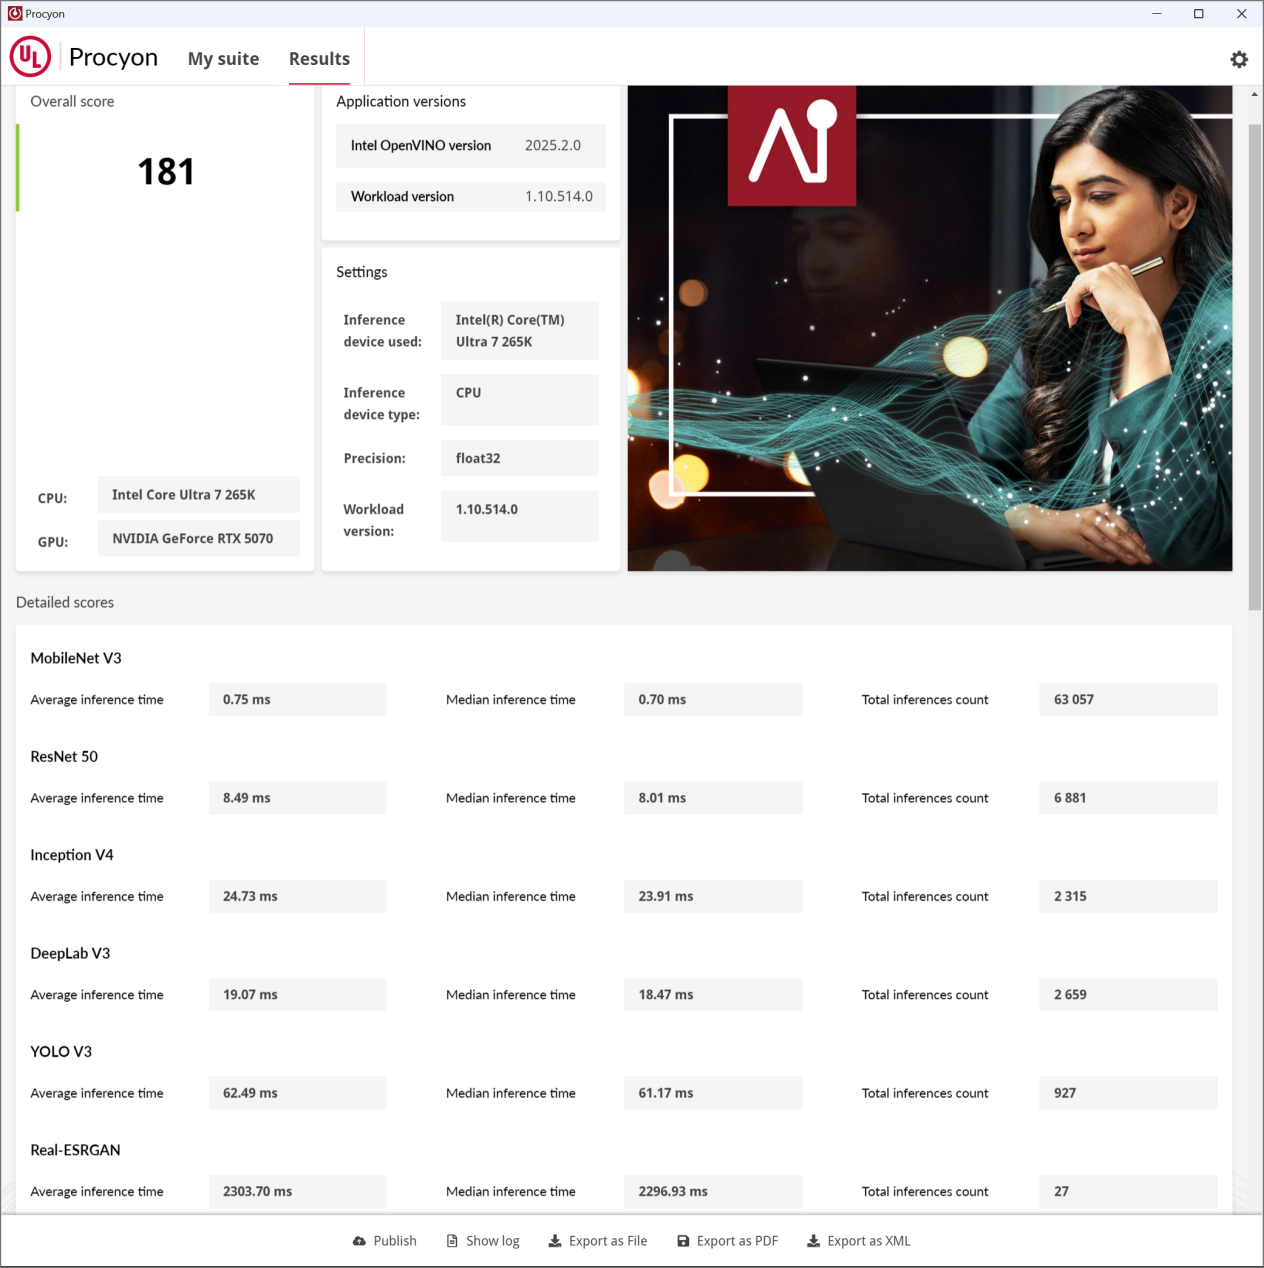Screen dimensions: 1264x1268
Task: Click DeepLab V3 average time 19.07 ms
Action: (x=297, y=995)
